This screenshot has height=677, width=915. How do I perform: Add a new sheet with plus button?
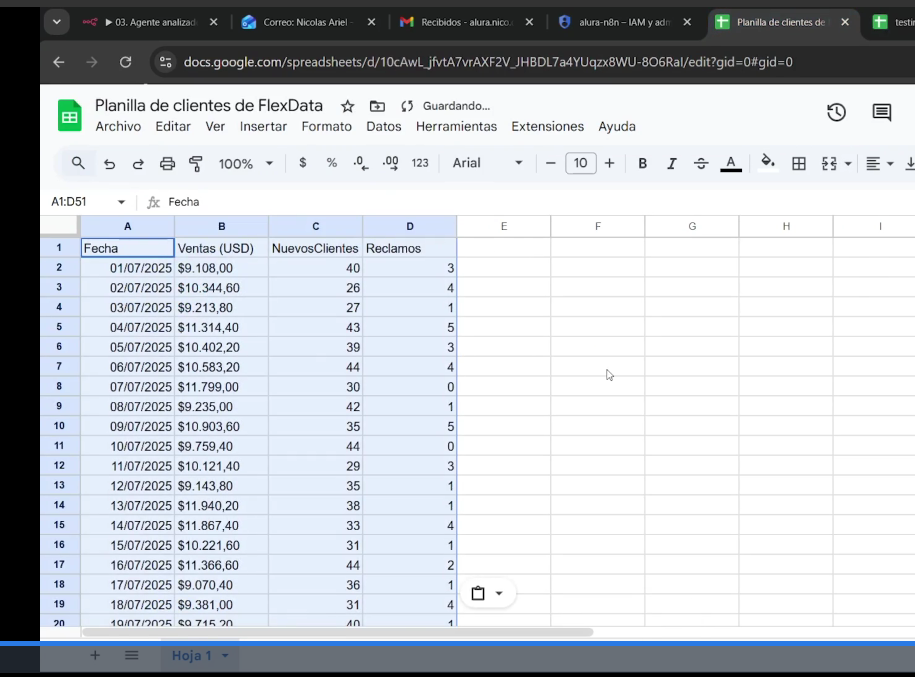coord(95,655)
